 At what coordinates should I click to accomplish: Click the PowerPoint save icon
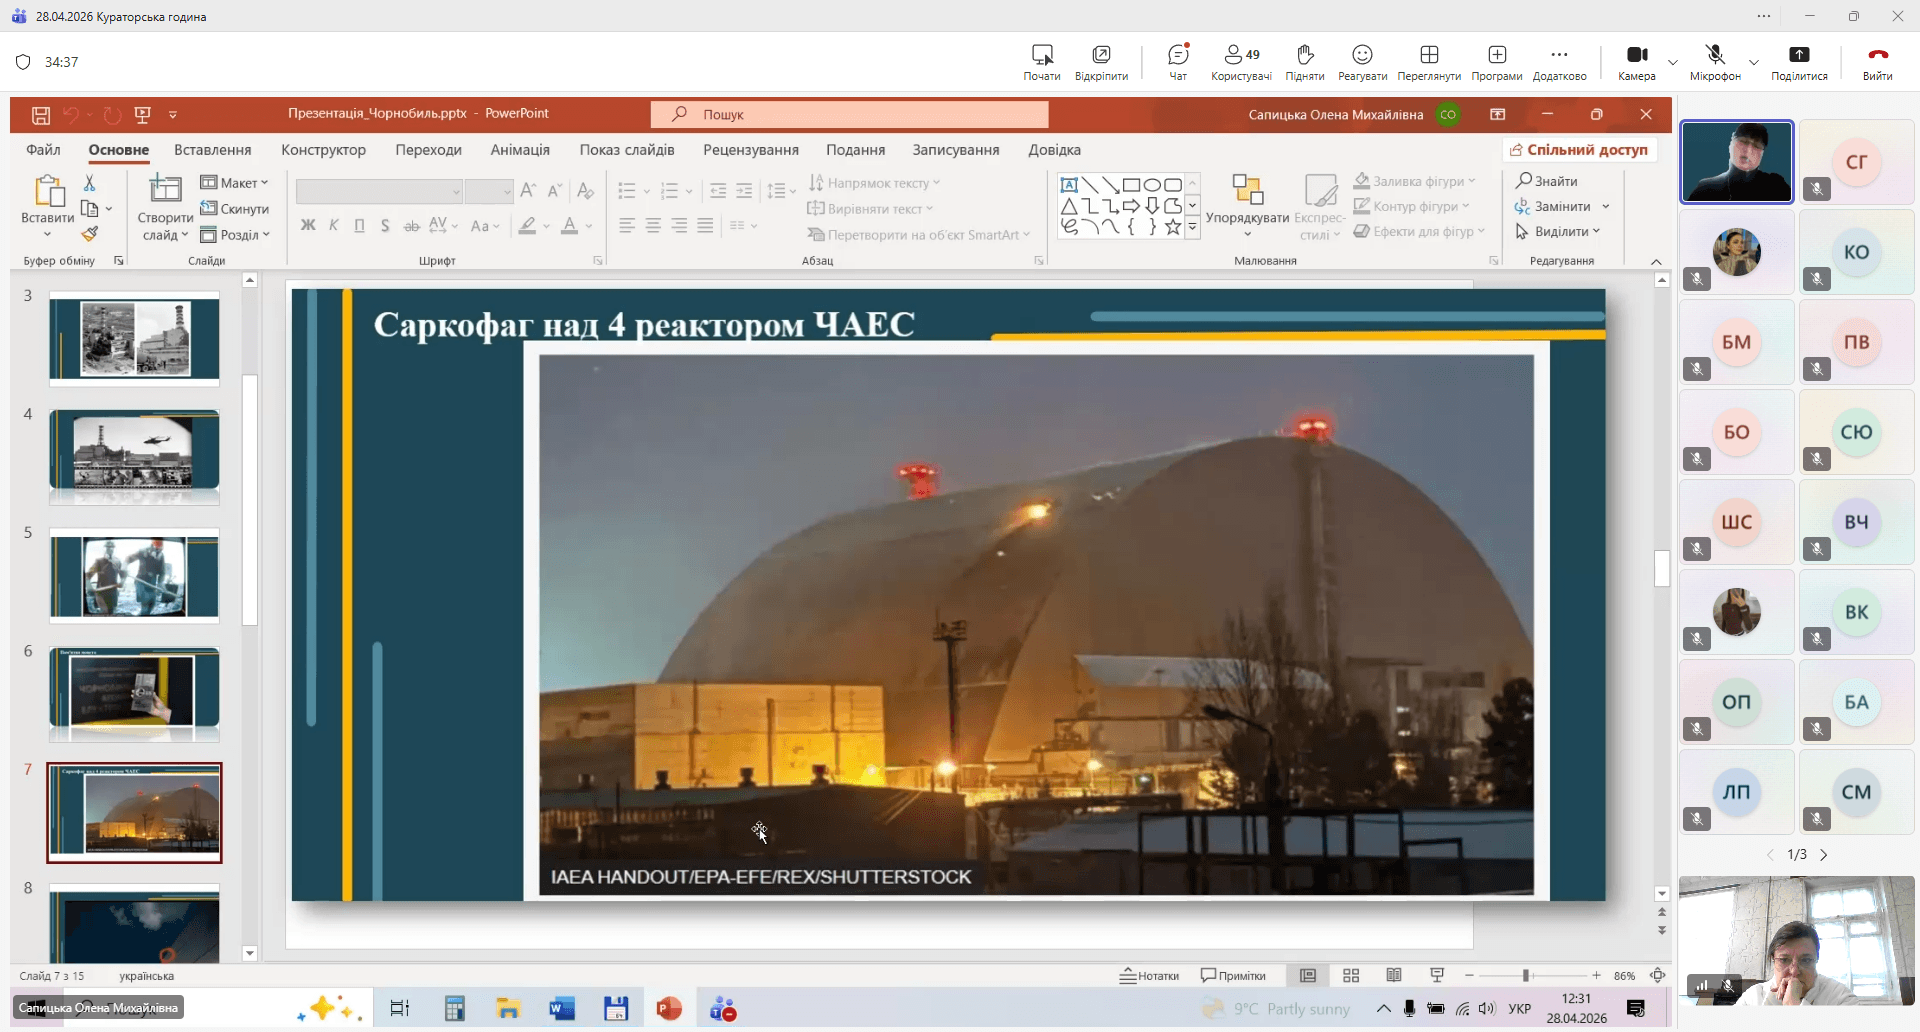pyautogui.click(x=41, y=115)
